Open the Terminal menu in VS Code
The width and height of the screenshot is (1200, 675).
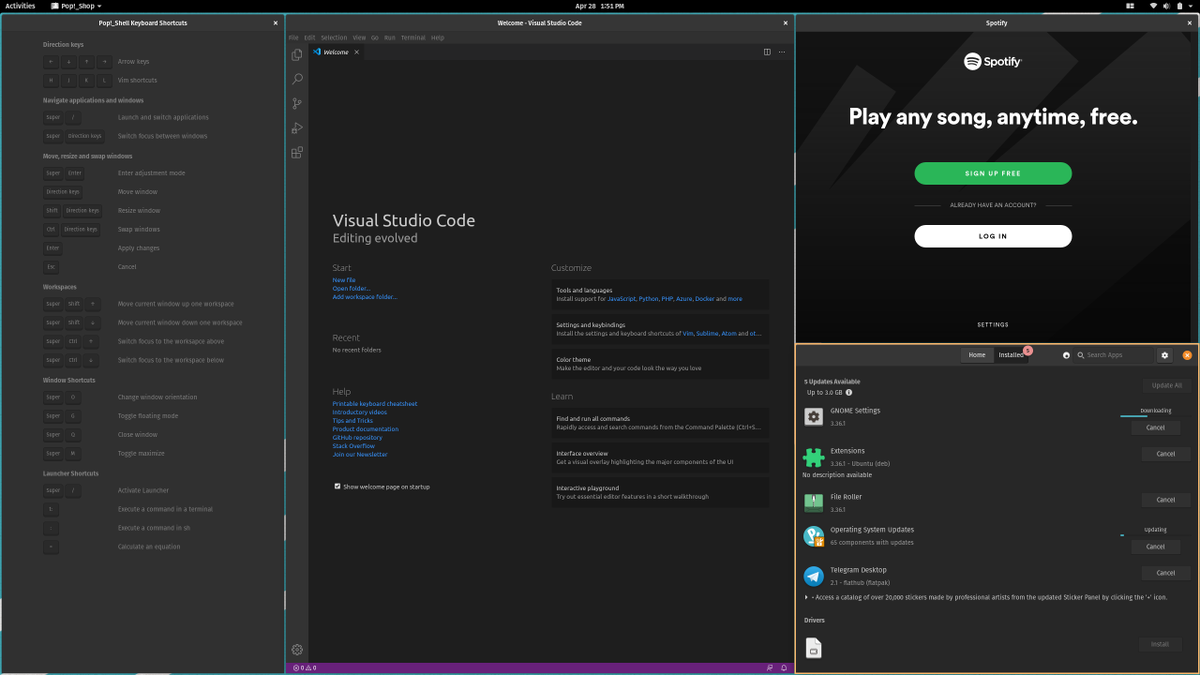[412, 38]
